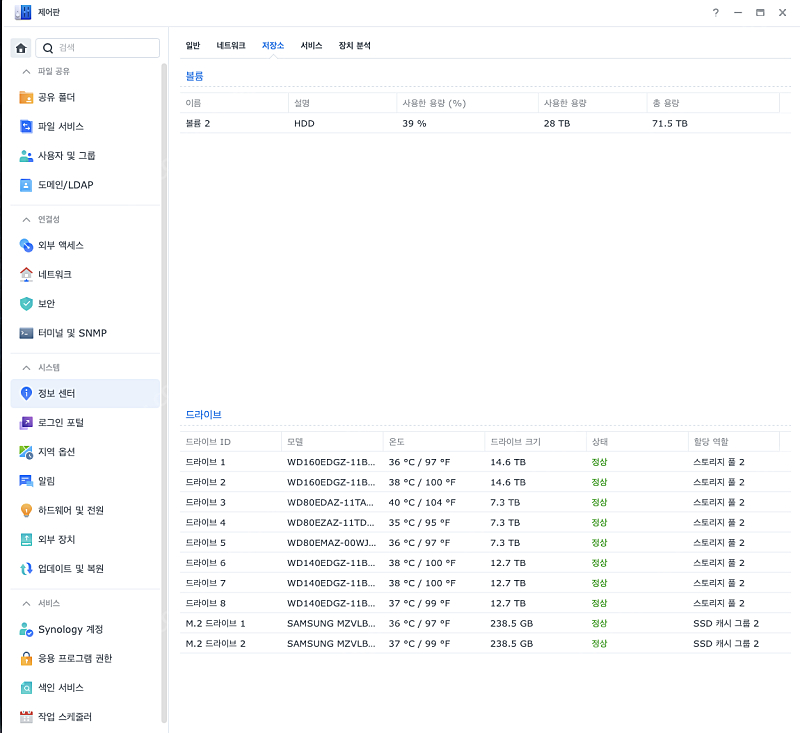Collapse the 연결성 section

tap(45, 218)
